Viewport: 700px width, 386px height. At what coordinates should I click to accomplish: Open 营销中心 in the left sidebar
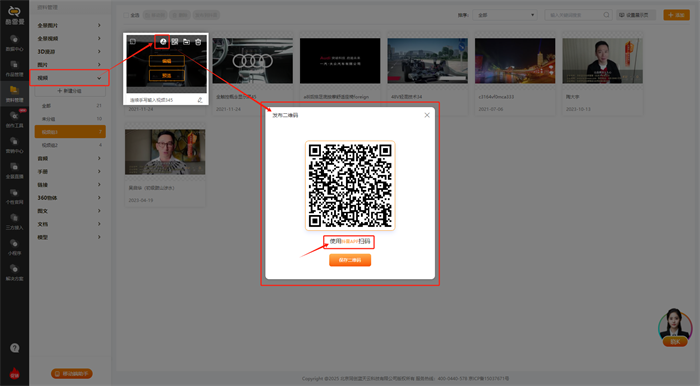click(x=14, y=145)
